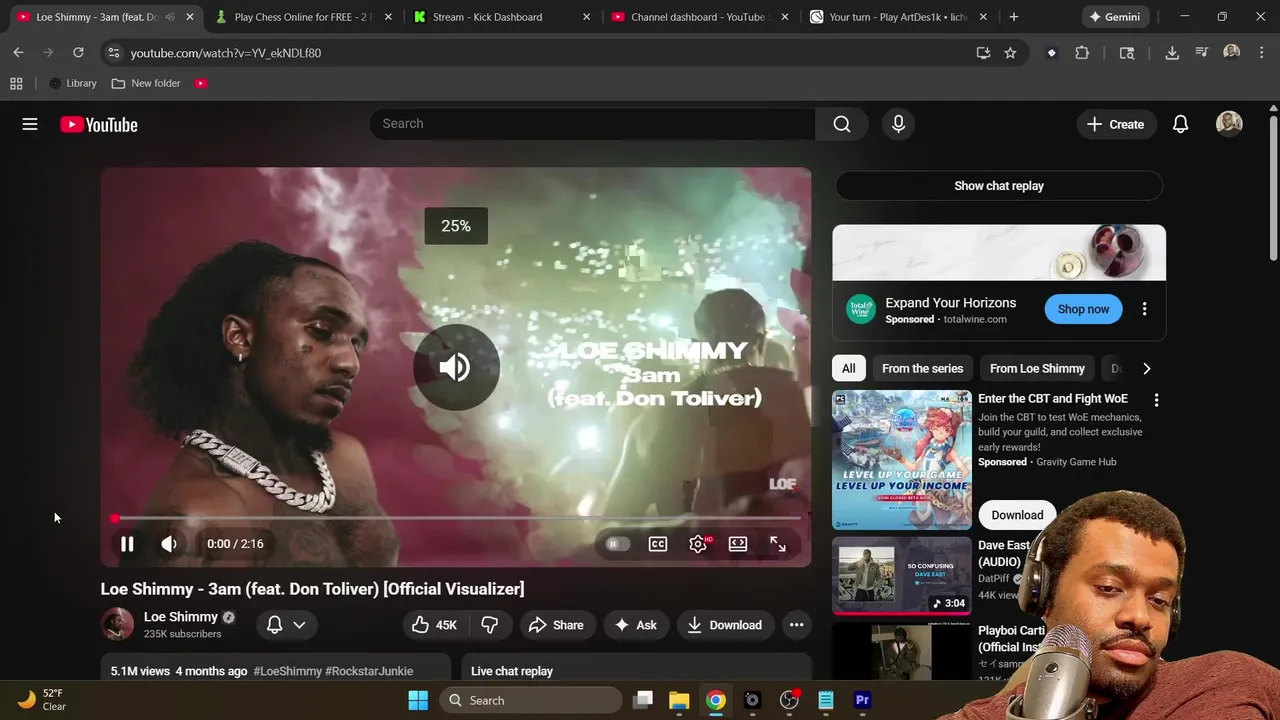Click the #RockstarJunkie hashtag
This screenshot has width=1280, height=720.
coord(369,671)
